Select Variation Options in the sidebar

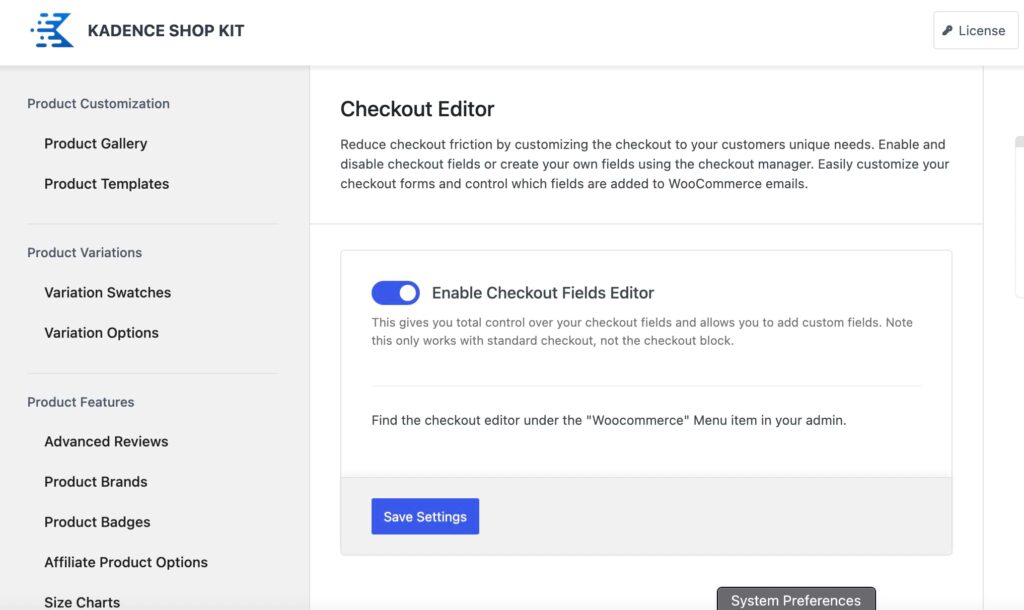tap(102, 332)
